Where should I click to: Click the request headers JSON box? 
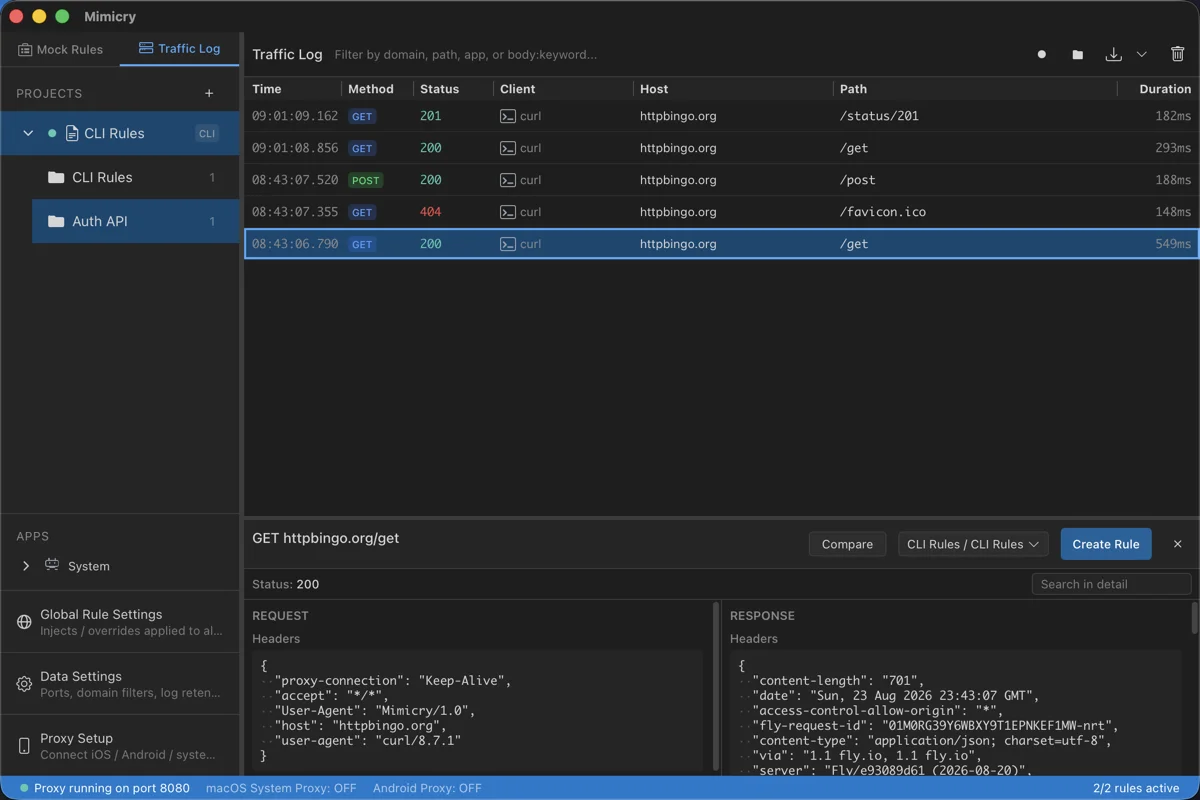pos(478,711)
